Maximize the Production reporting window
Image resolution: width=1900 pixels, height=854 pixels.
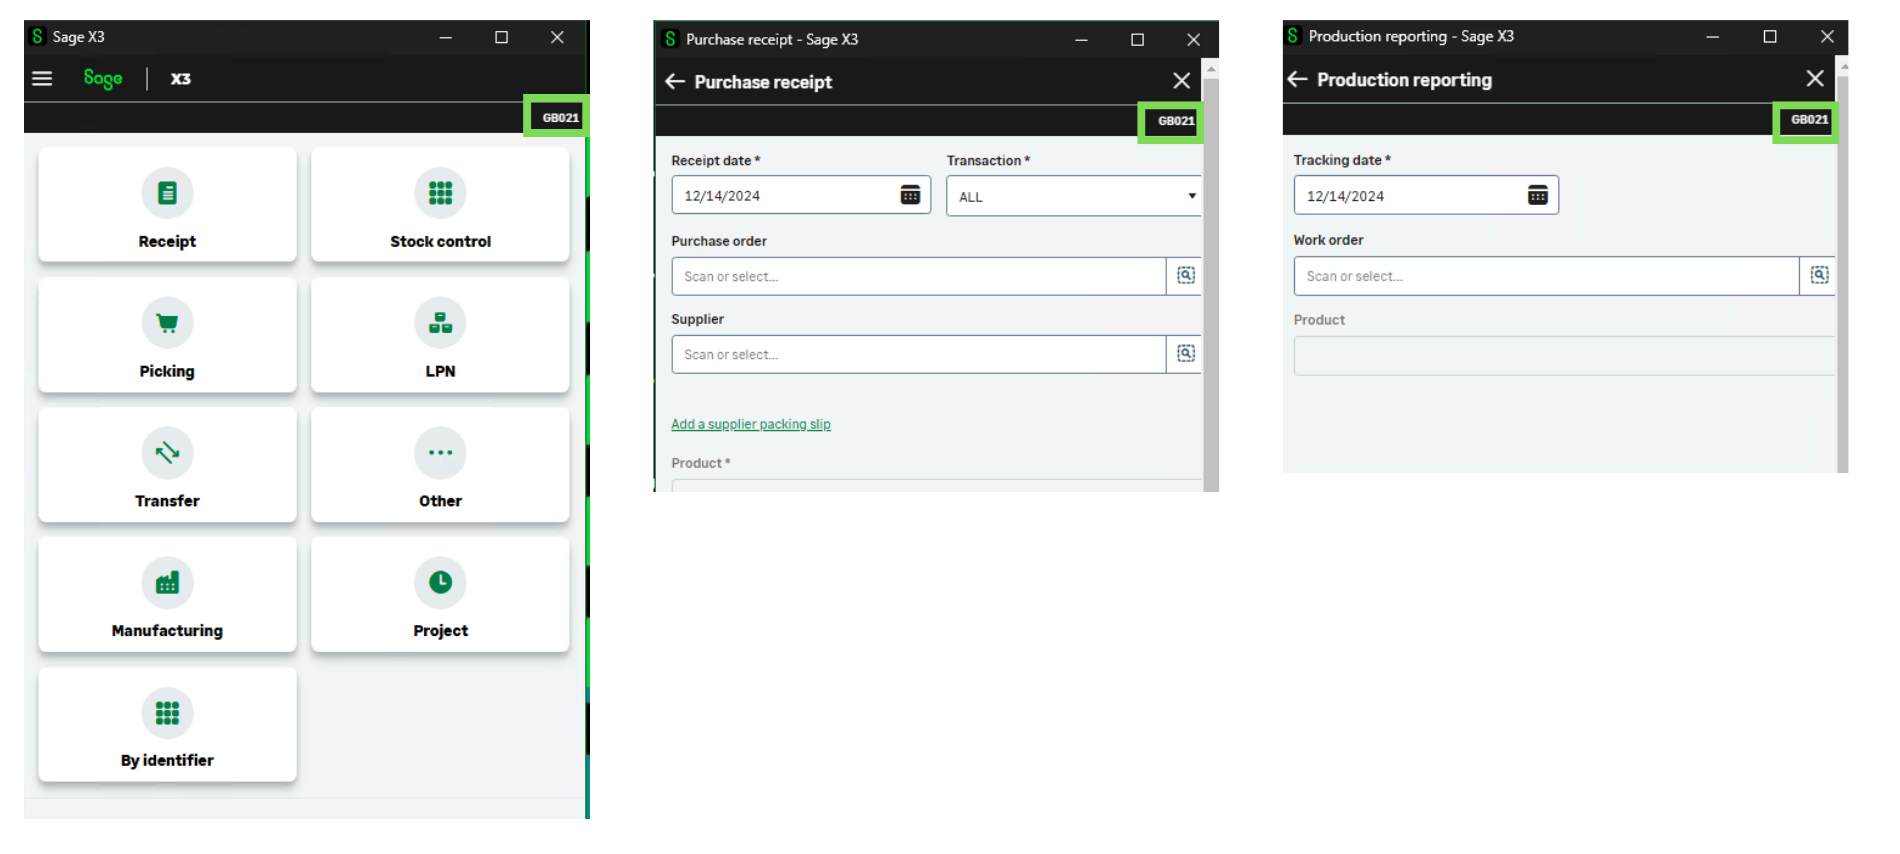tap(1769, 36)
